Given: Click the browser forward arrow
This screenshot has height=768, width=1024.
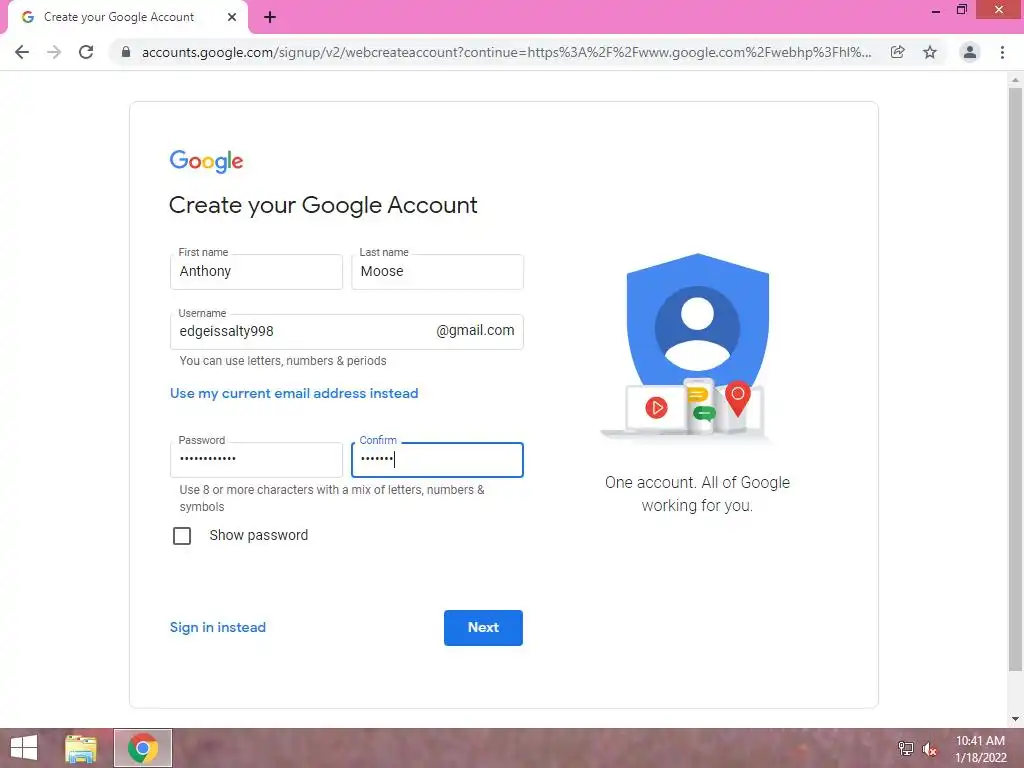Looking at the screenshot, I should 54,52.
